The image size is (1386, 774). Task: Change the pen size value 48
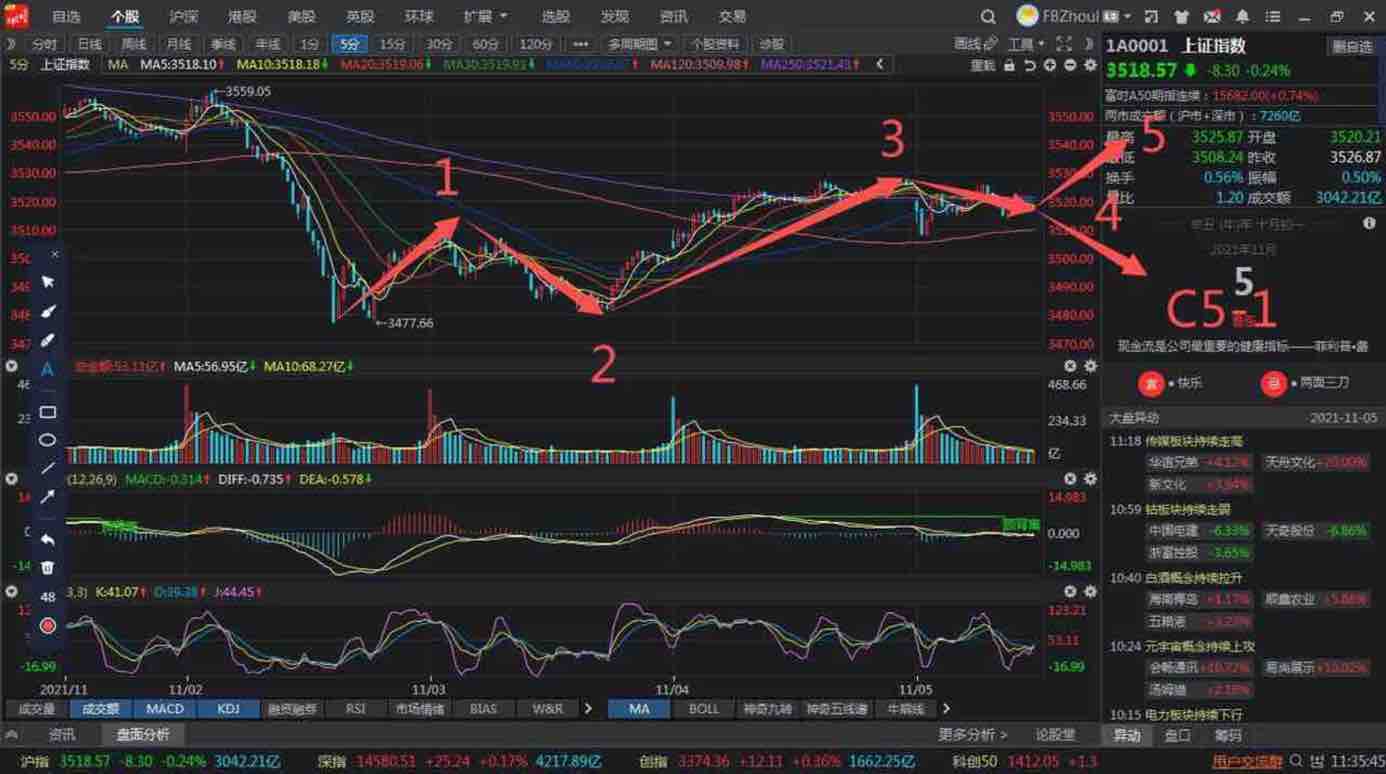[x=47, y=597]
